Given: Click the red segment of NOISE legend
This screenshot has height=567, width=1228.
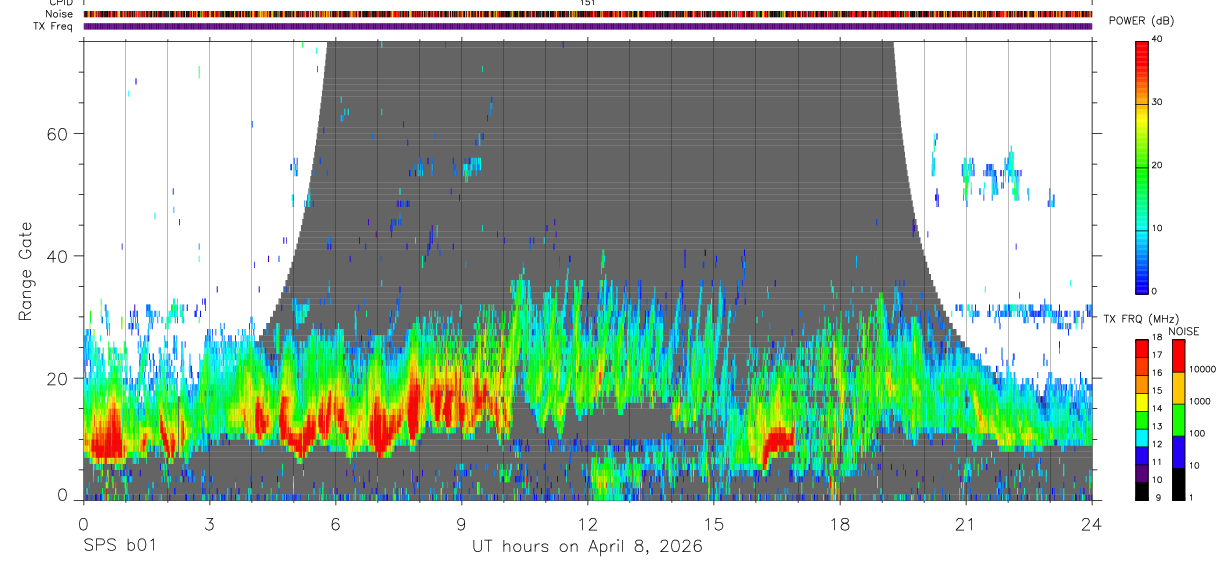Looking at the screenshot, I should coord(1177,356).
